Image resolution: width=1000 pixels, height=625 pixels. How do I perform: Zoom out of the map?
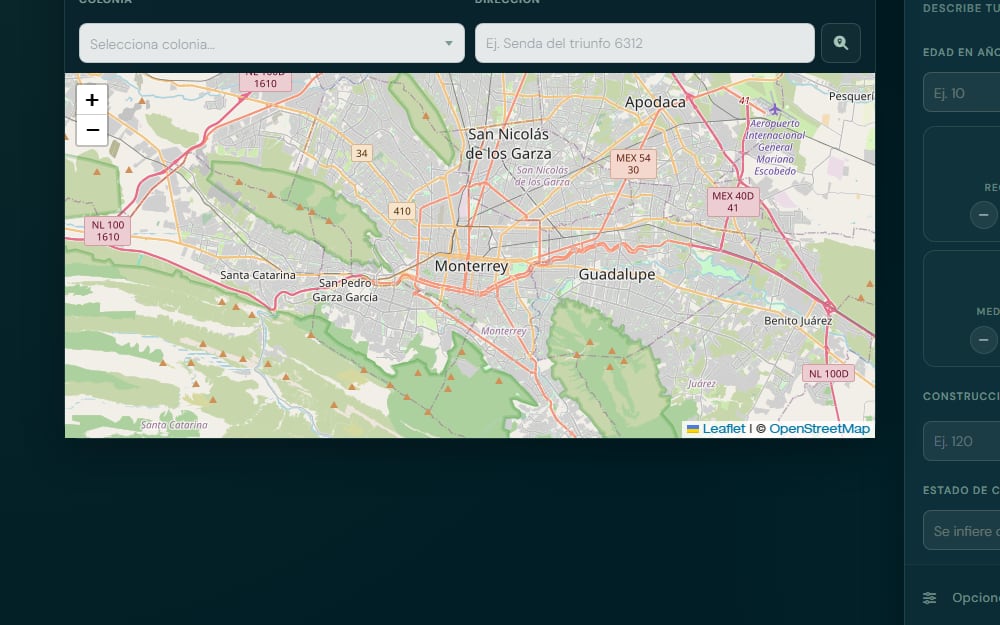coord(92,130)
